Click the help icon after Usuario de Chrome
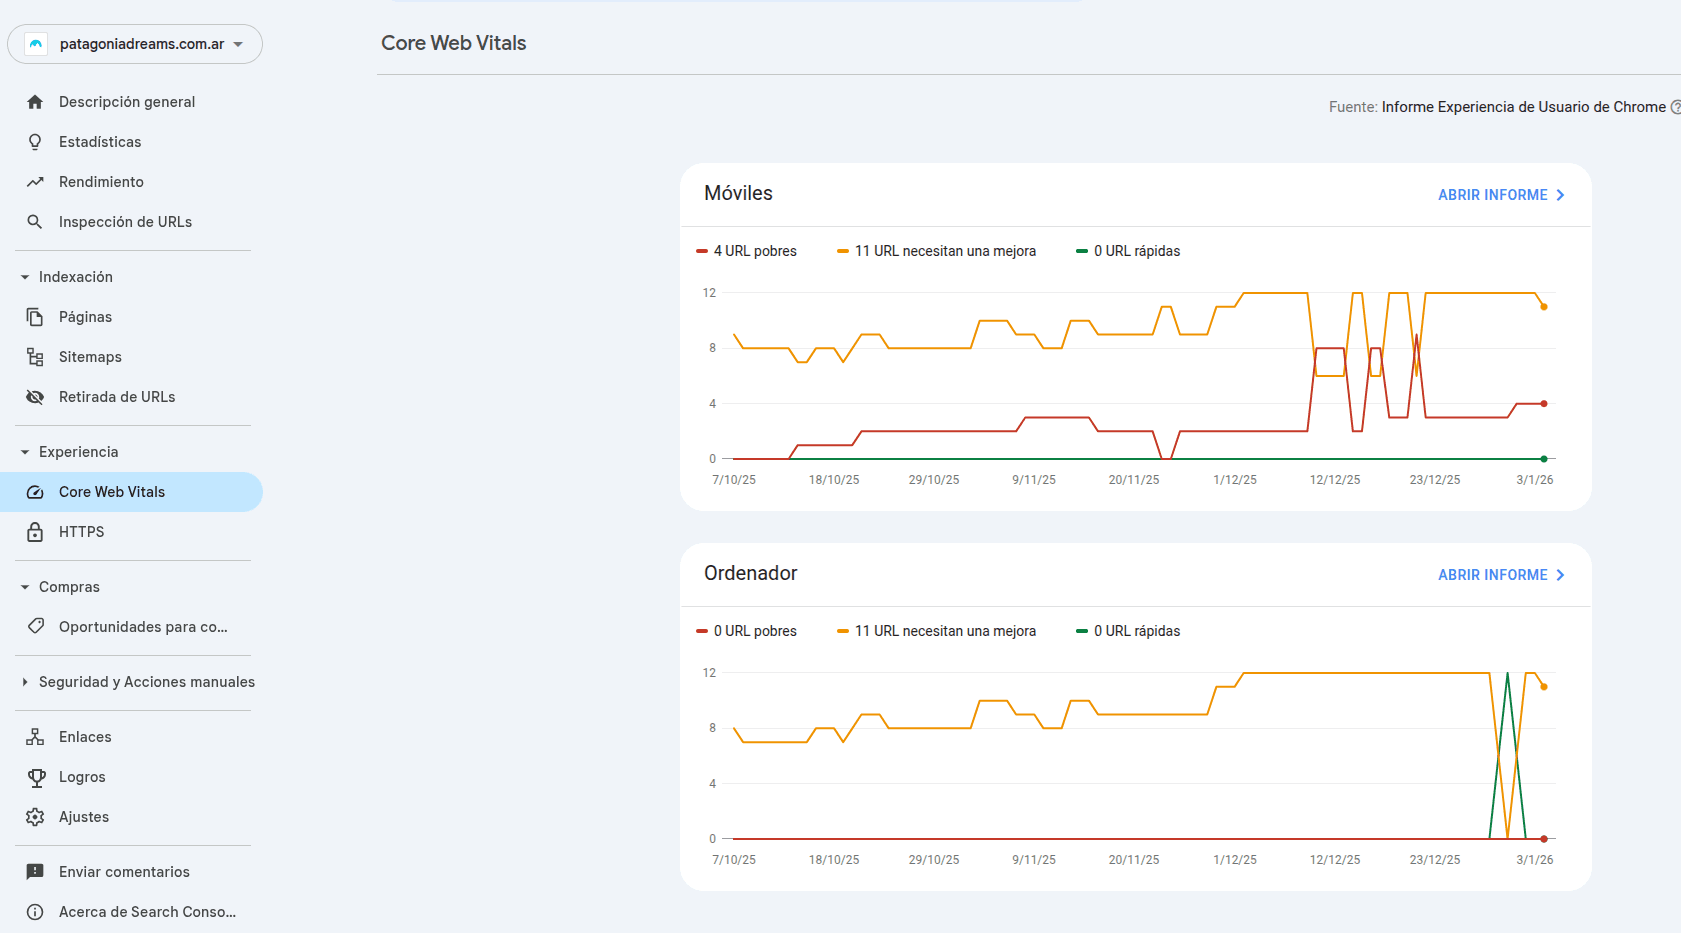Image resolution: width=1681 pixels, height=933 pixels. (1676, 107)
